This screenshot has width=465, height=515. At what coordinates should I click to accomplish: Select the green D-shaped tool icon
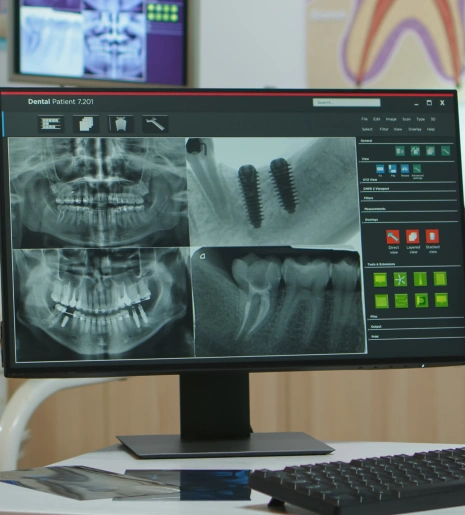coord(421,300)
